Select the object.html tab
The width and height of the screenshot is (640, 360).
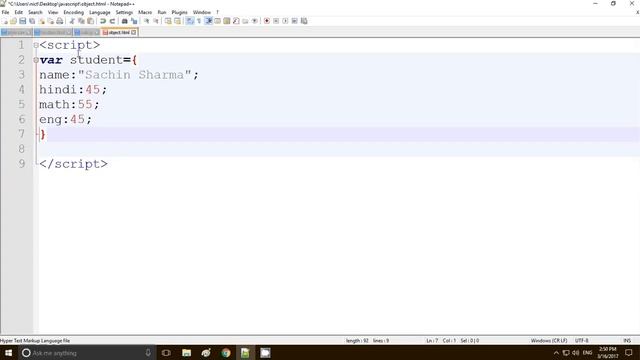click(119, 32)
